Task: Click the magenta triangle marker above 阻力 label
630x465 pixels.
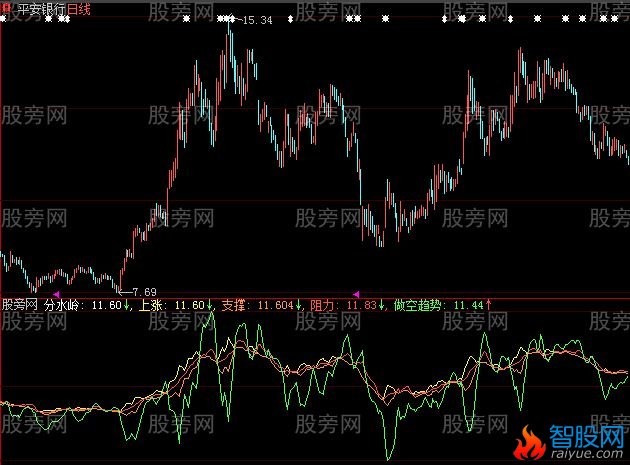Action: pos(356,294)
